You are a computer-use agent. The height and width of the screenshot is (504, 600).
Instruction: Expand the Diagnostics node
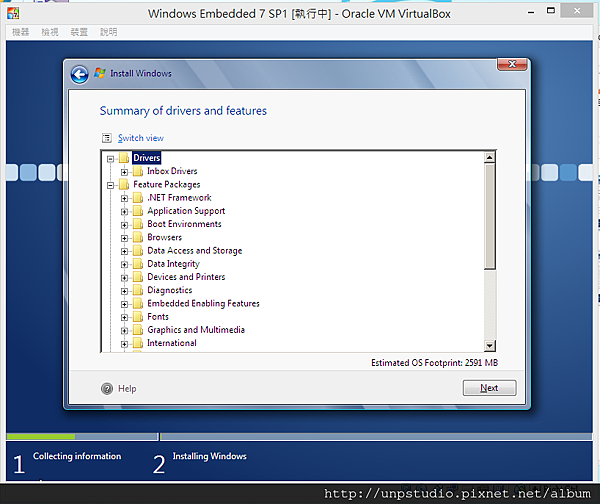pyautogui.click(x=124, y=291)
